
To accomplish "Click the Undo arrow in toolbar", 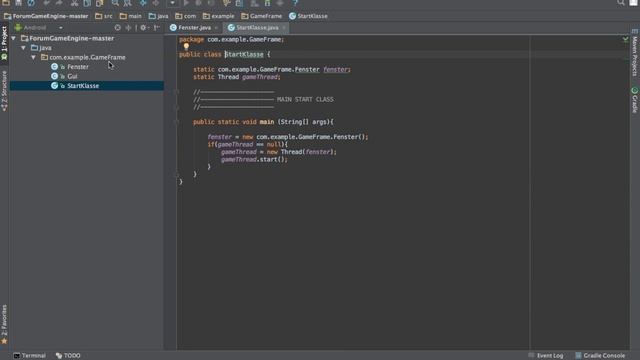I will coord(46,3).
